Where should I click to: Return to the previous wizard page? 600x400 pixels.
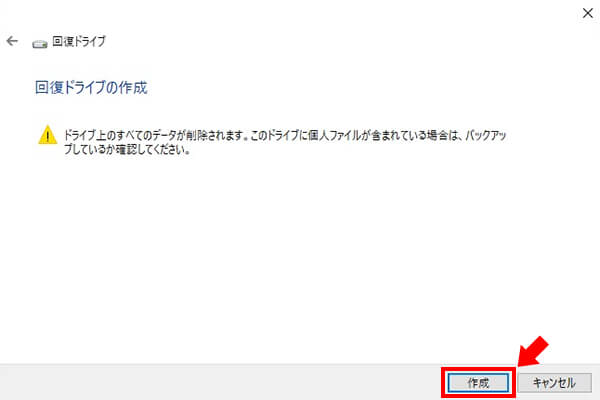[x=12, y=41]
